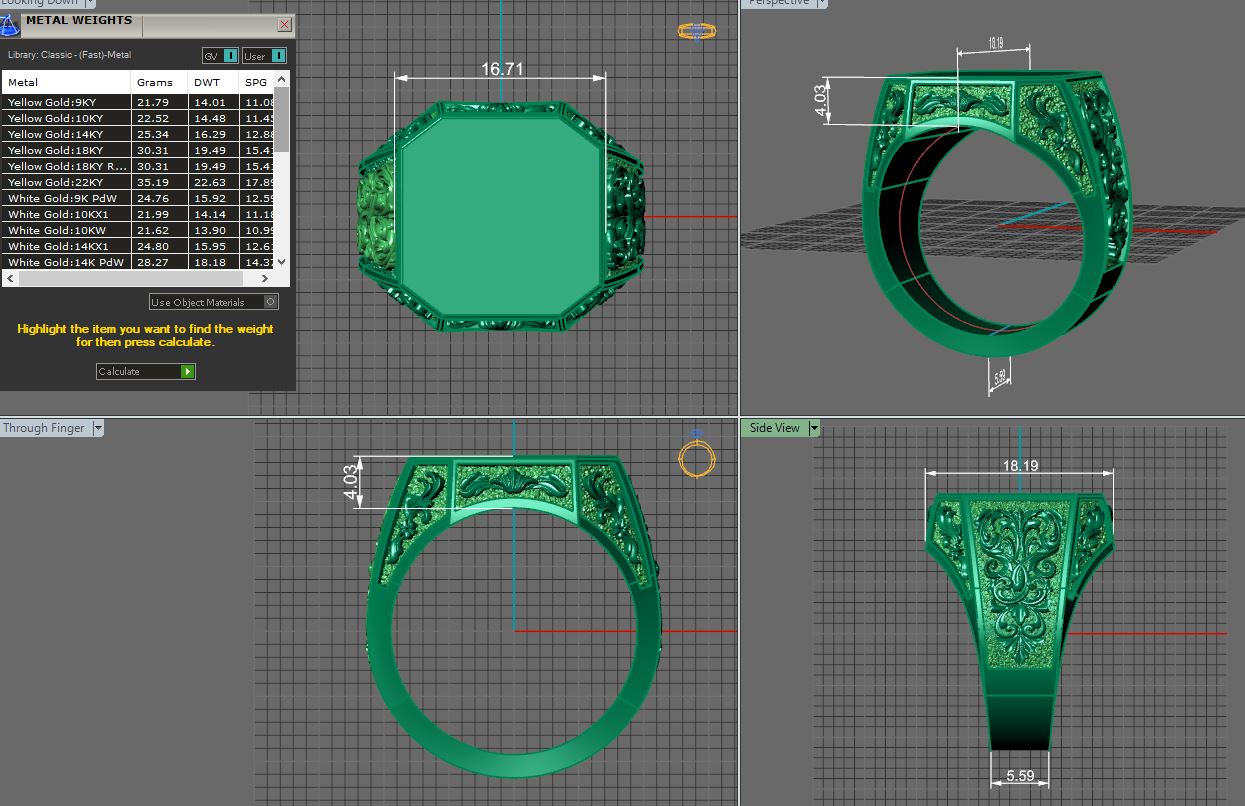Toggle the GV library switch
1245x806 pixels.
point(221,56)
